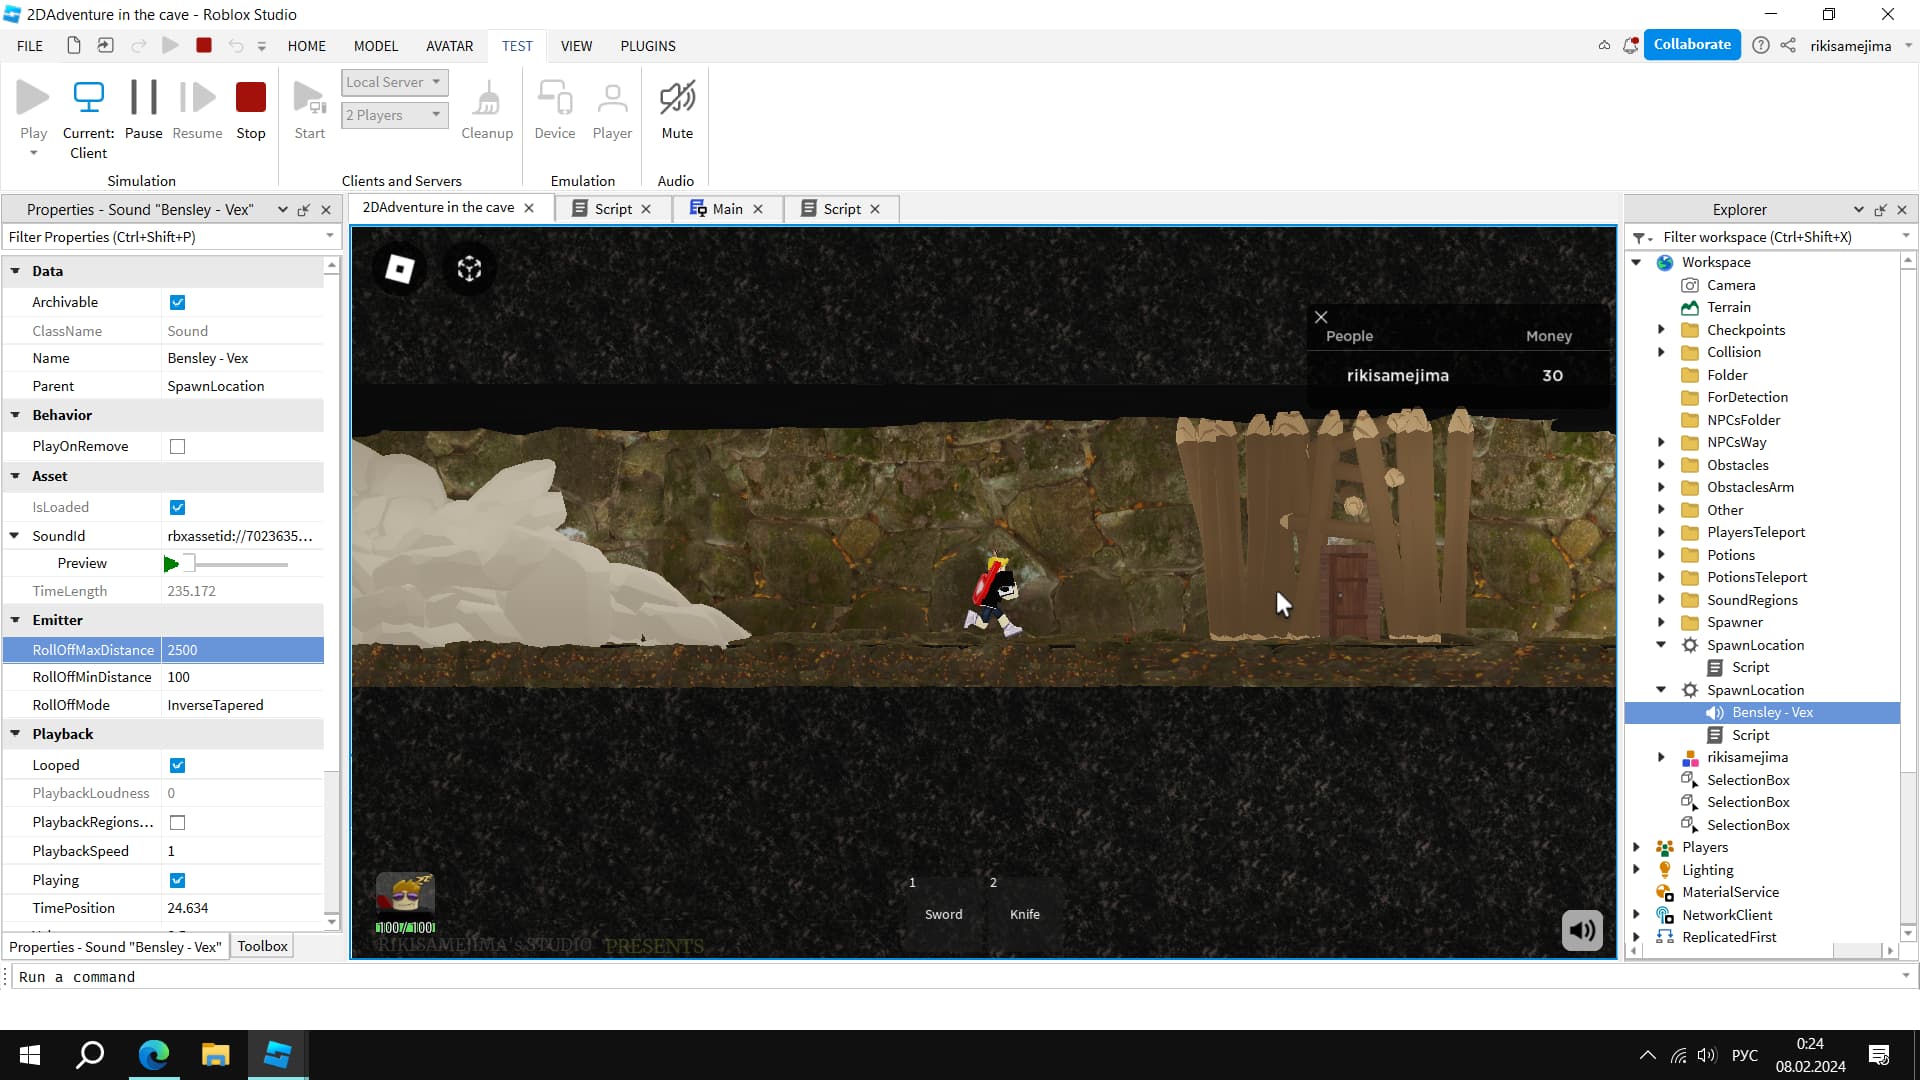
Task: Open the VIEW ribbon tab
Action: coord(576,46)
